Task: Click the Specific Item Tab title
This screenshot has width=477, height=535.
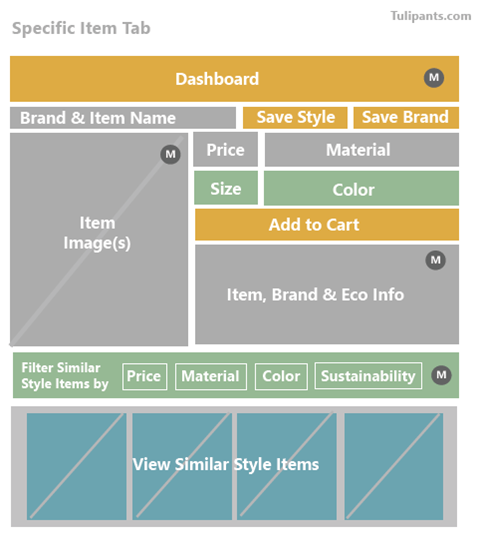Action: pos(81,29)
